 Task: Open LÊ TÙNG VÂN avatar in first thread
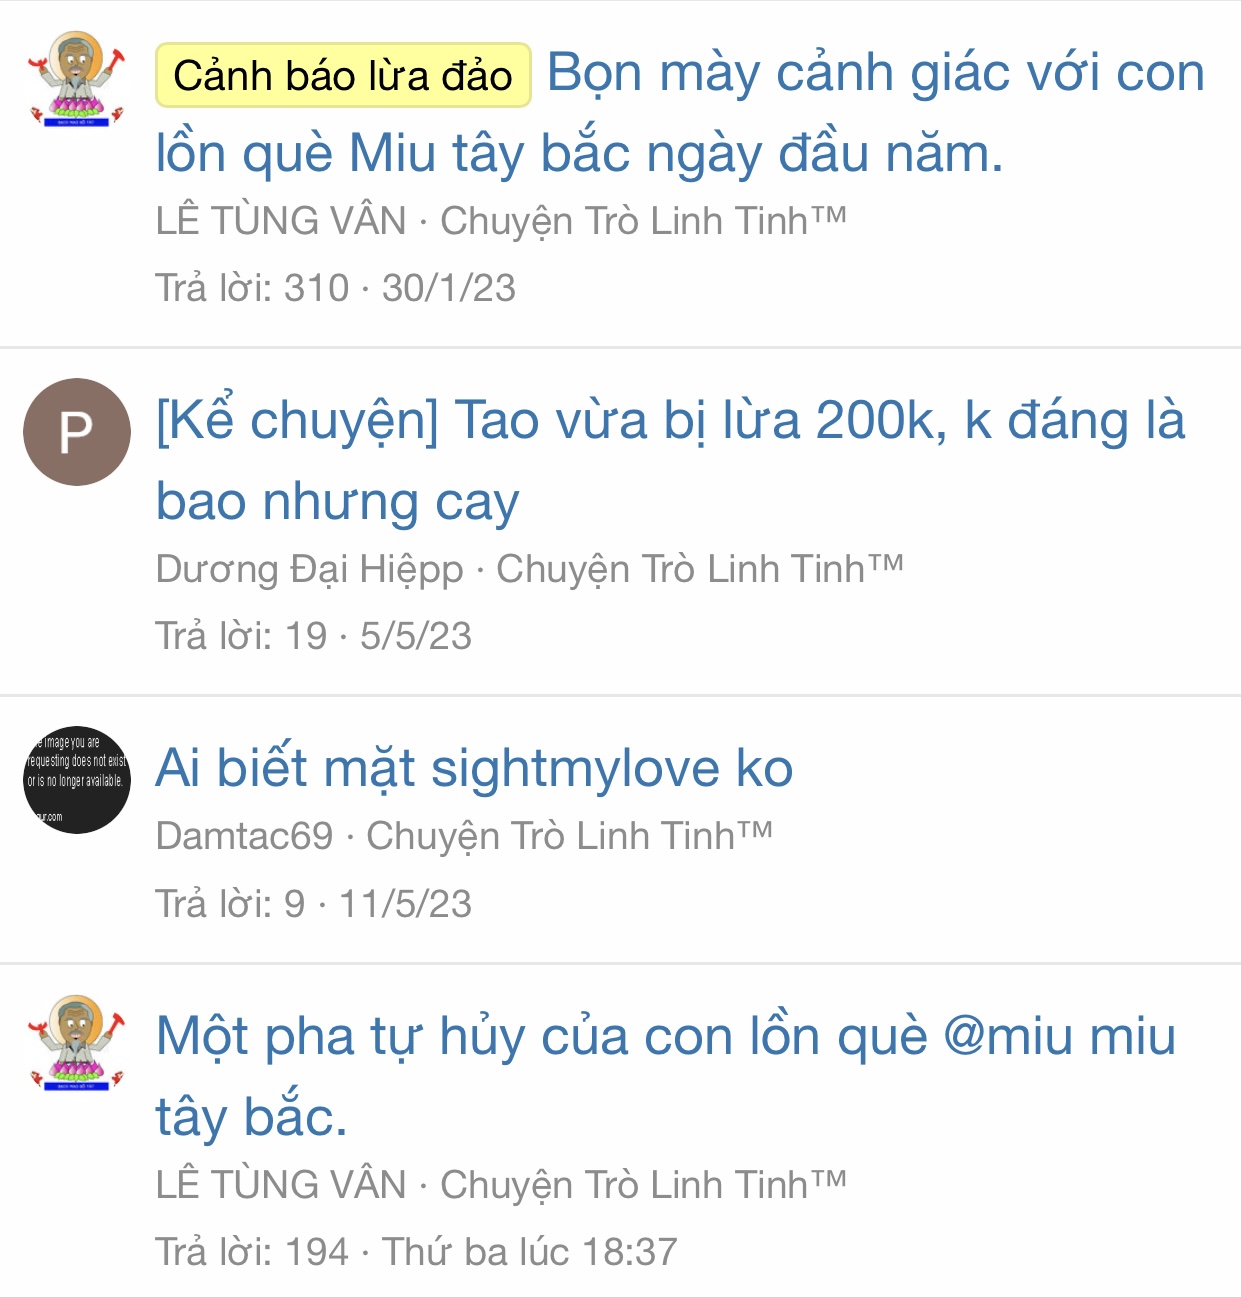pyautogui.click(x=77, y=79)
